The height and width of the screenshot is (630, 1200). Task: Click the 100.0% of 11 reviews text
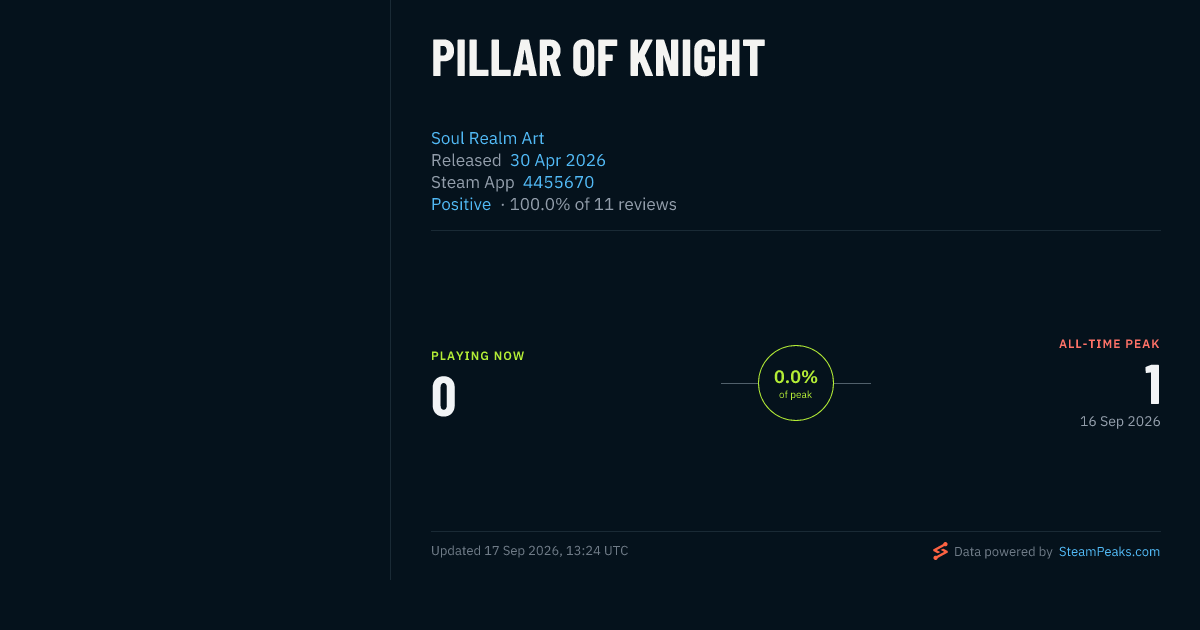(x=593, y=204)
